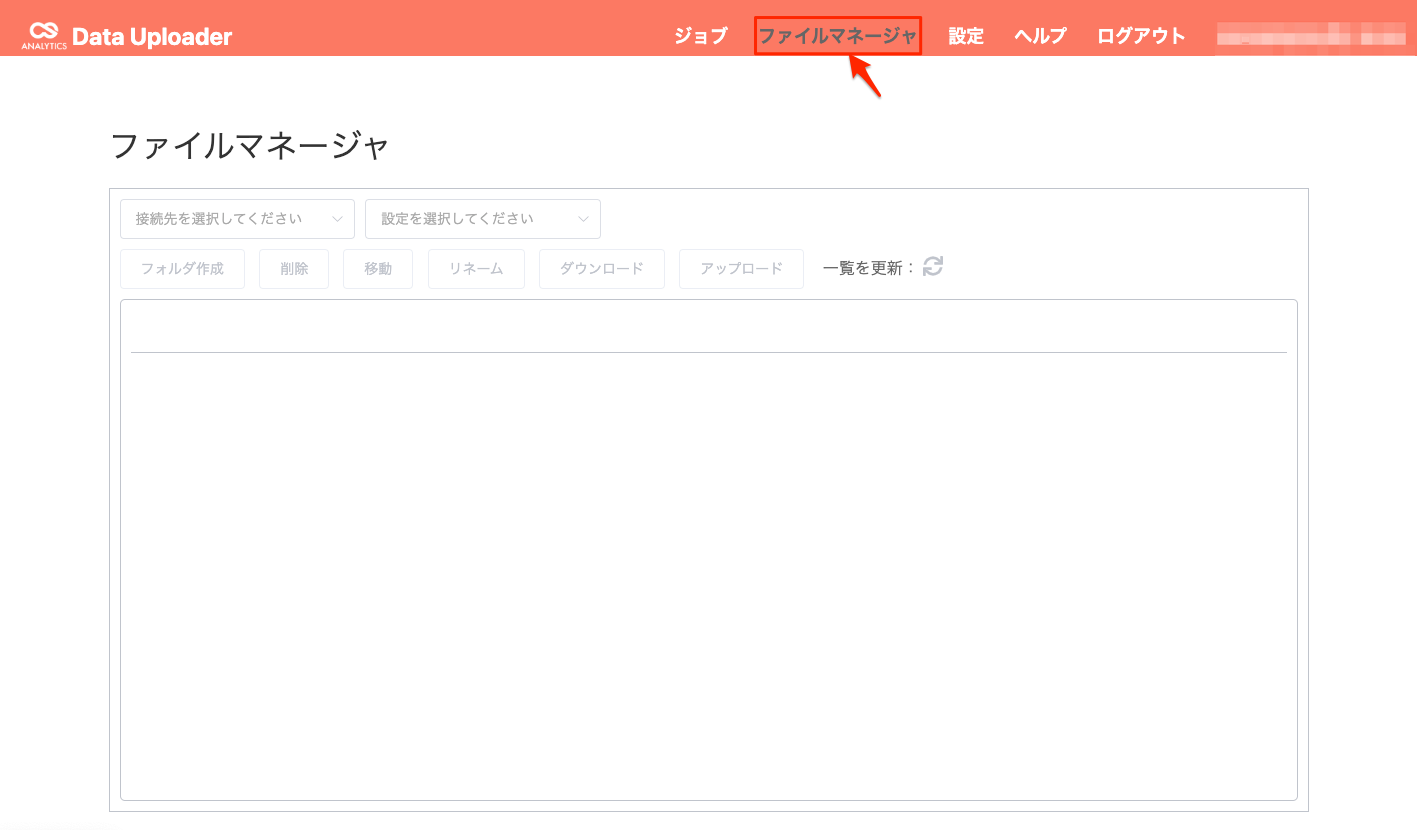1417x830 pixels.
Task: Click the Data Uploader brand text
Action: [x=152, y=36]
